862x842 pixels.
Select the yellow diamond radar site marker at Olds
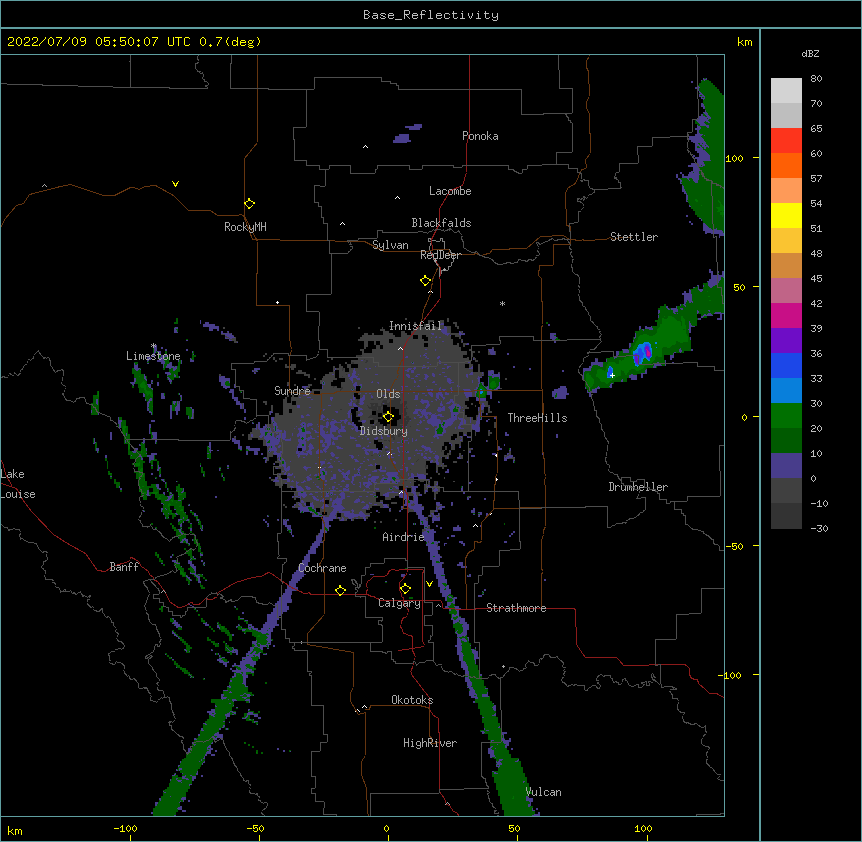click(388, 417)
